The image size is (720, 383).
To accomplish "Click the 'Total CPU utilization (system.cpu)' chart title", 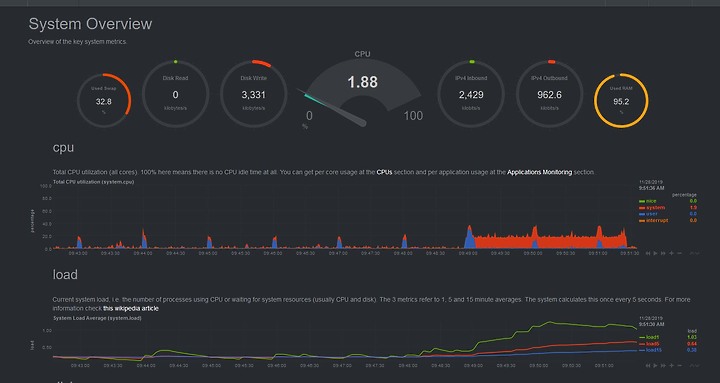I will pyautogui.click(x=94, y=182).
